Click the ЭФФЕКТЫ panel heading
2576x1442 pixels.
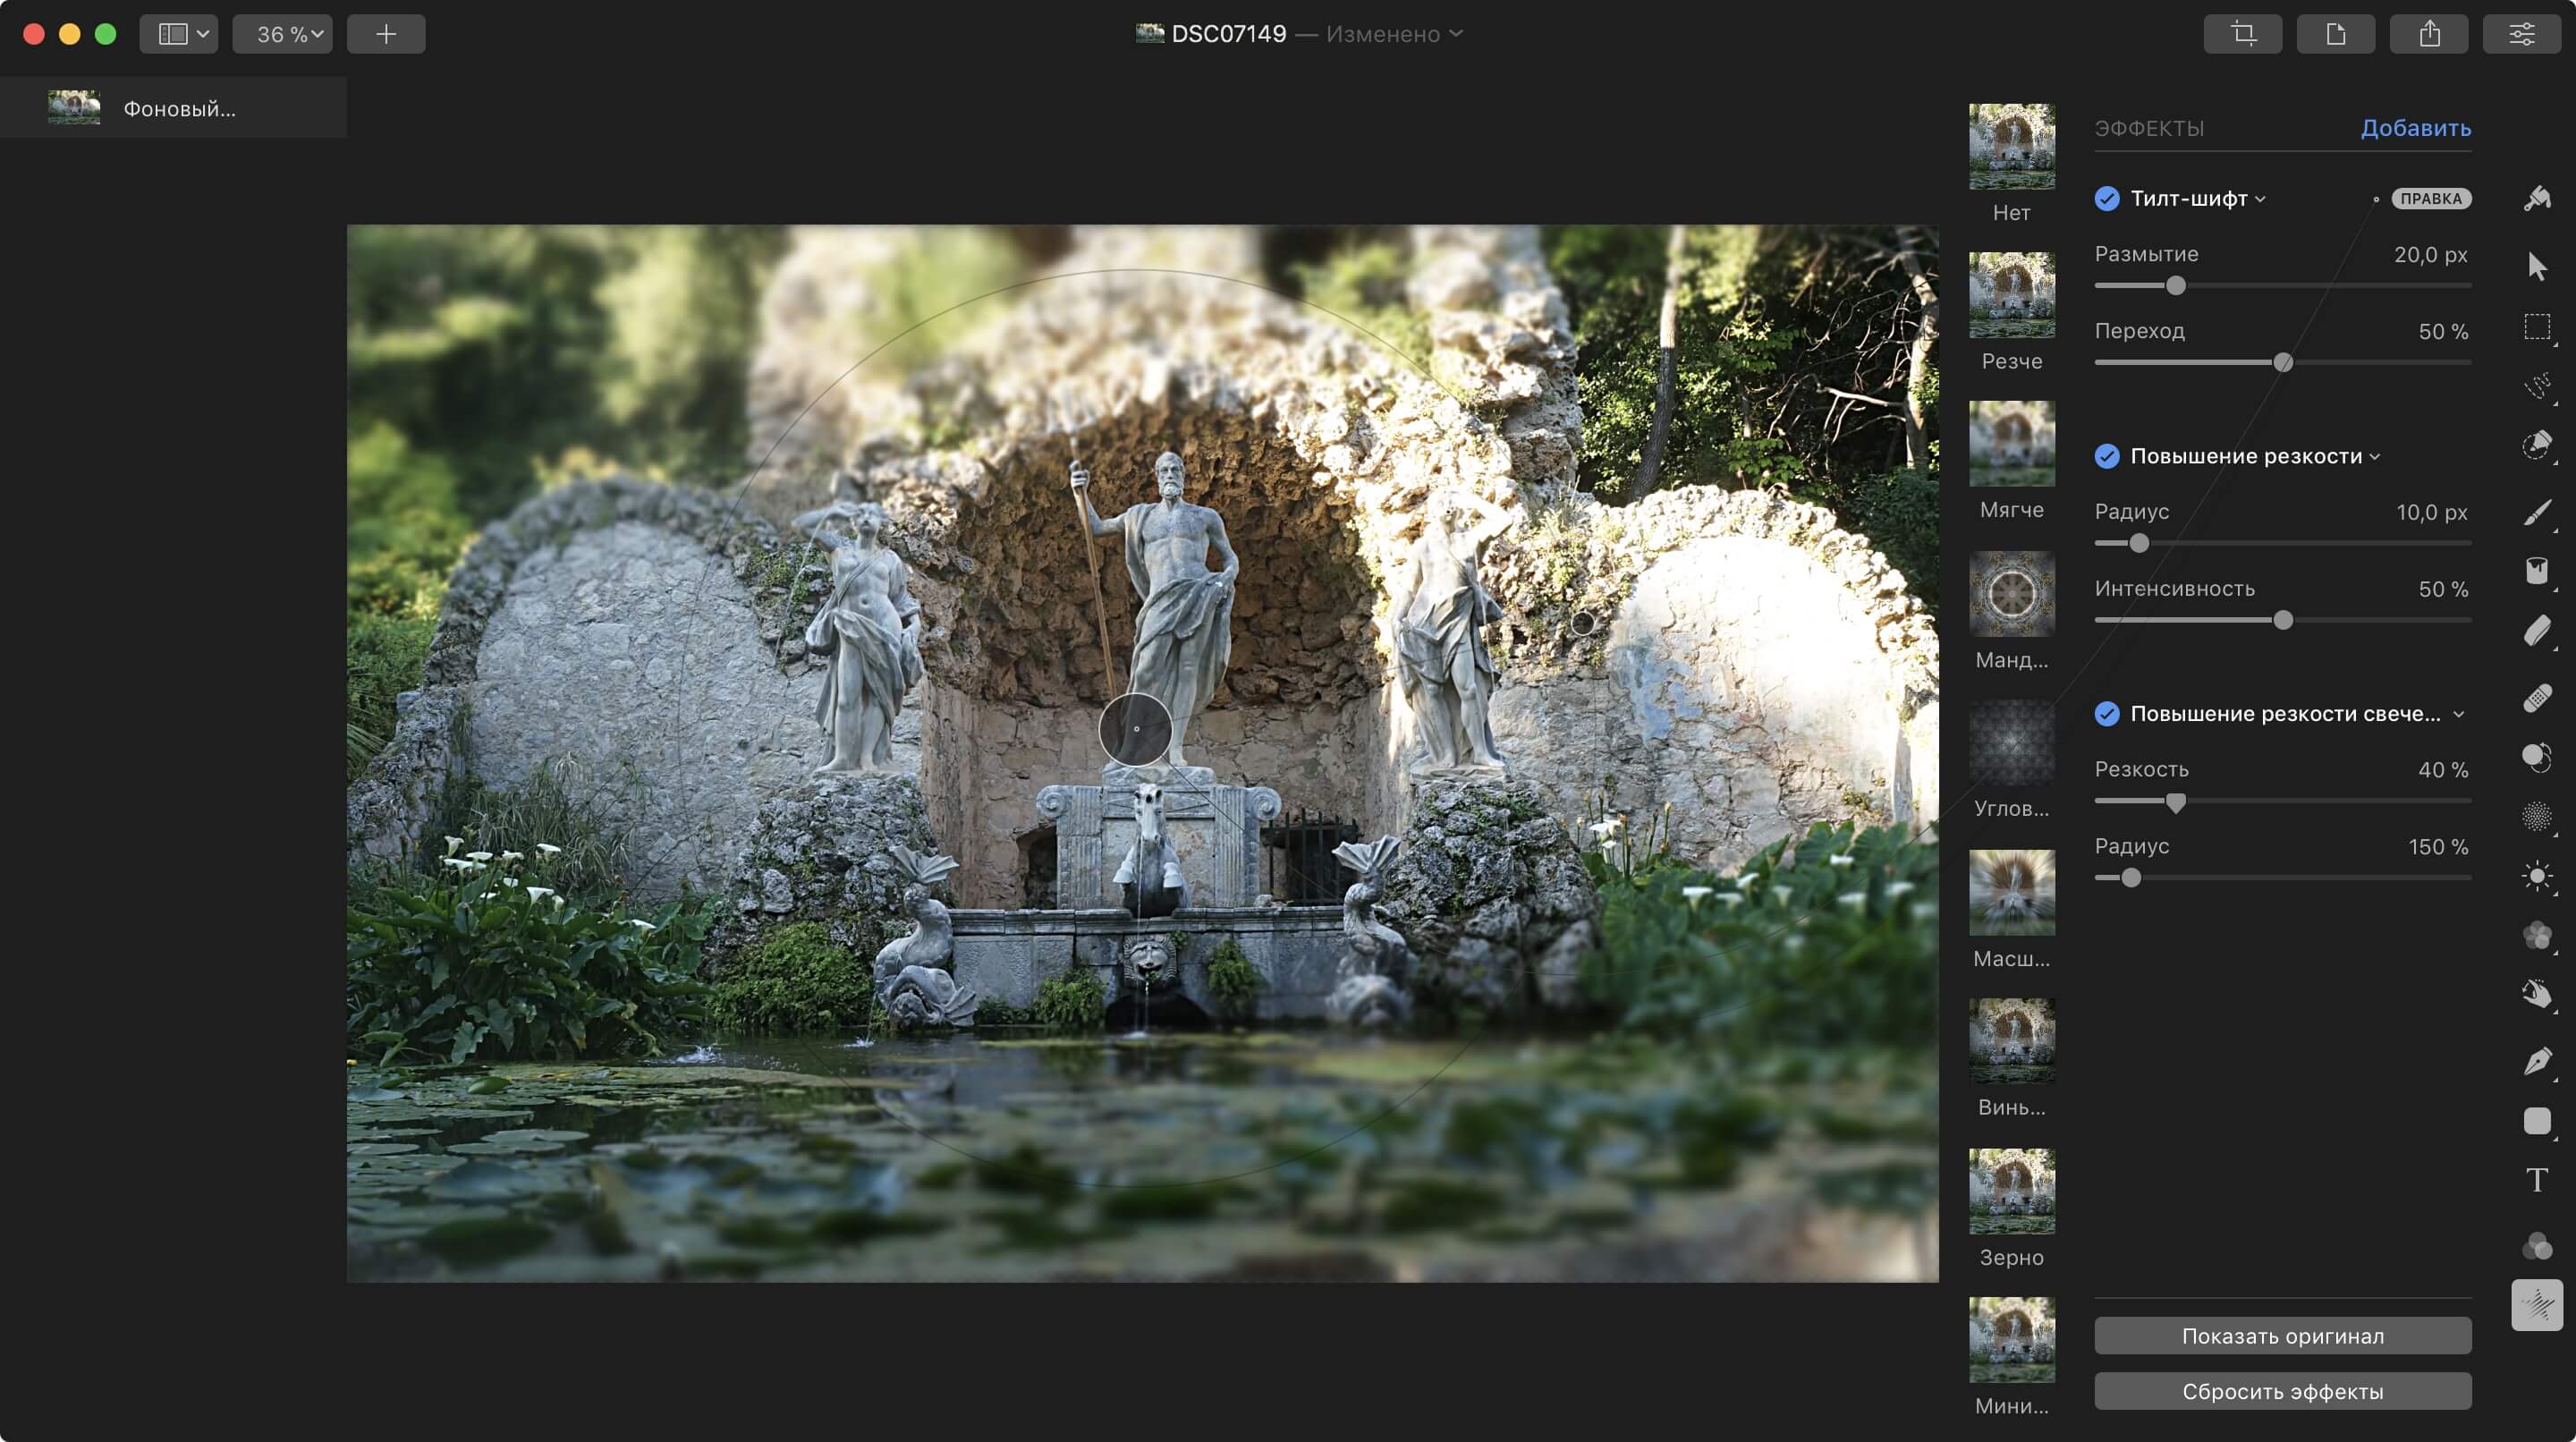[2149, 128]
